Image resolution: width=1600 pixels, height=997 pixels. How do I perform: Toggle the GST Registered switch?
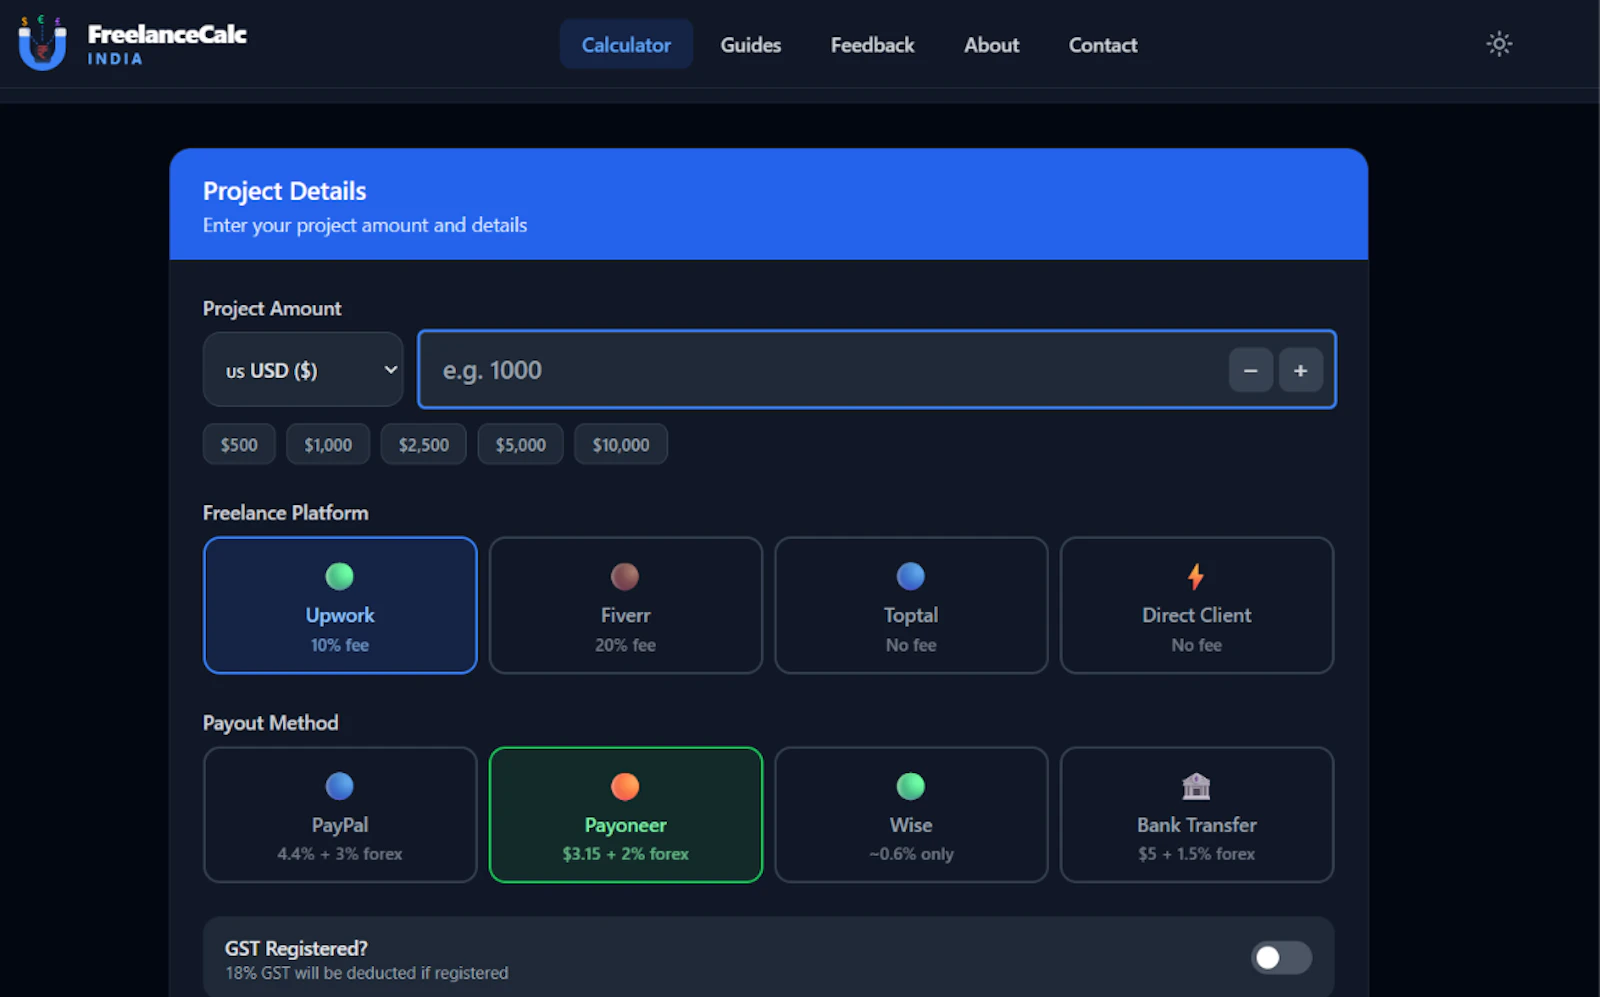coord(1281,958)
